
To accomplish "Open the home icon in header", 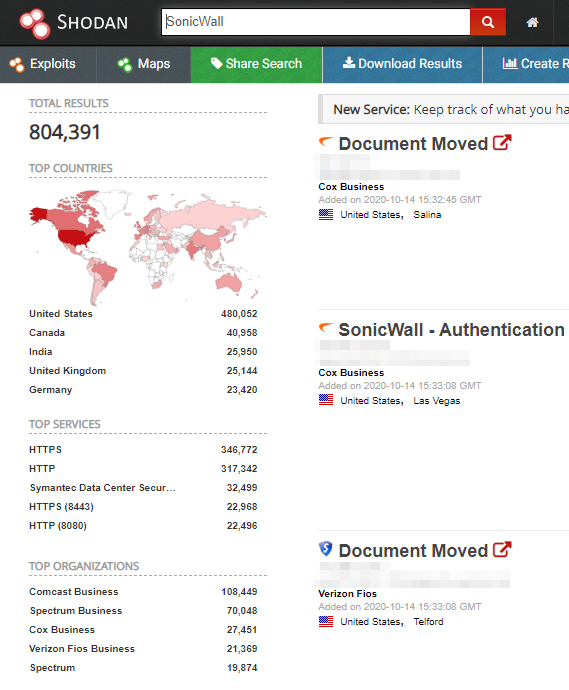I will click(x=532, y=22).
